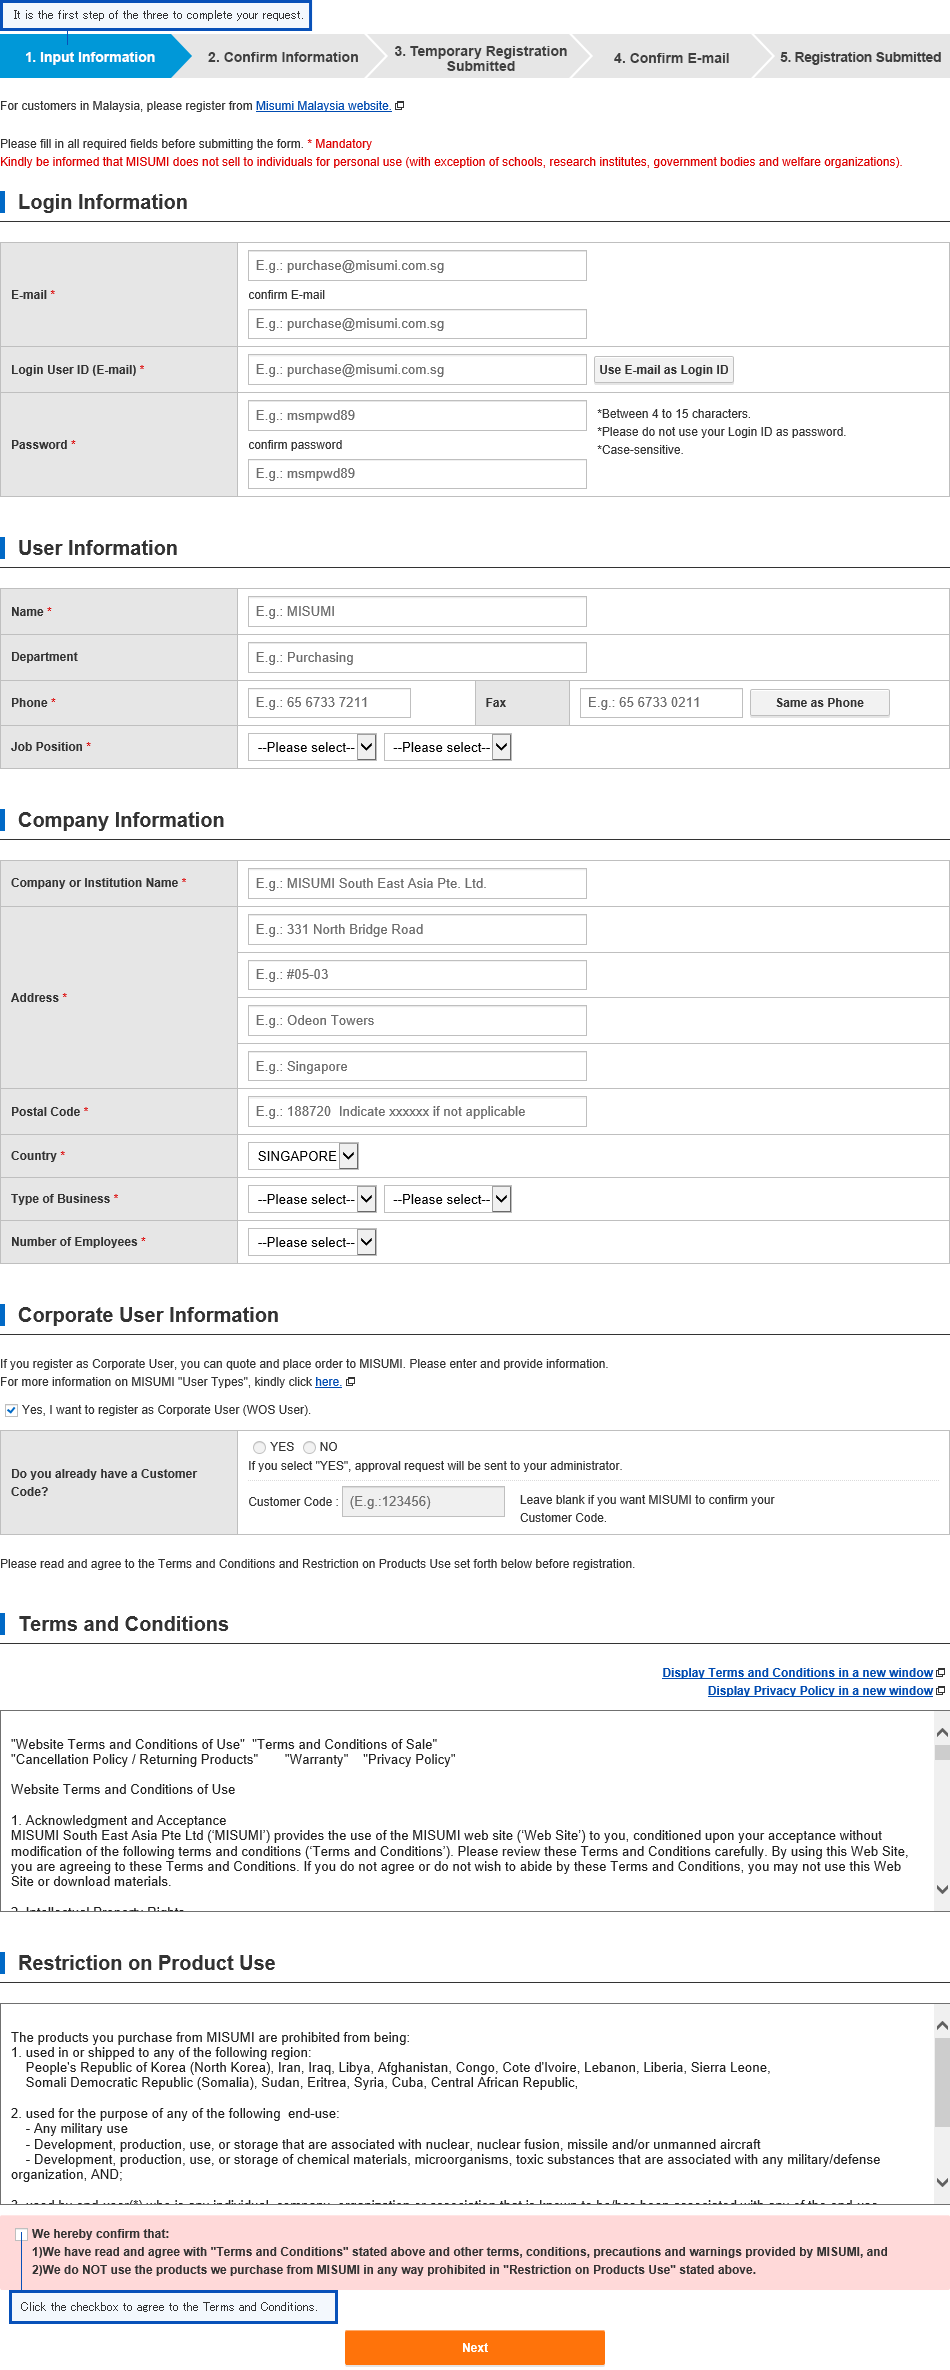The height and width of the screenshot is (2370, 950).
Task: Click the '4. Confirm E-mail' step tab
Action: click(x=672, y=58)
